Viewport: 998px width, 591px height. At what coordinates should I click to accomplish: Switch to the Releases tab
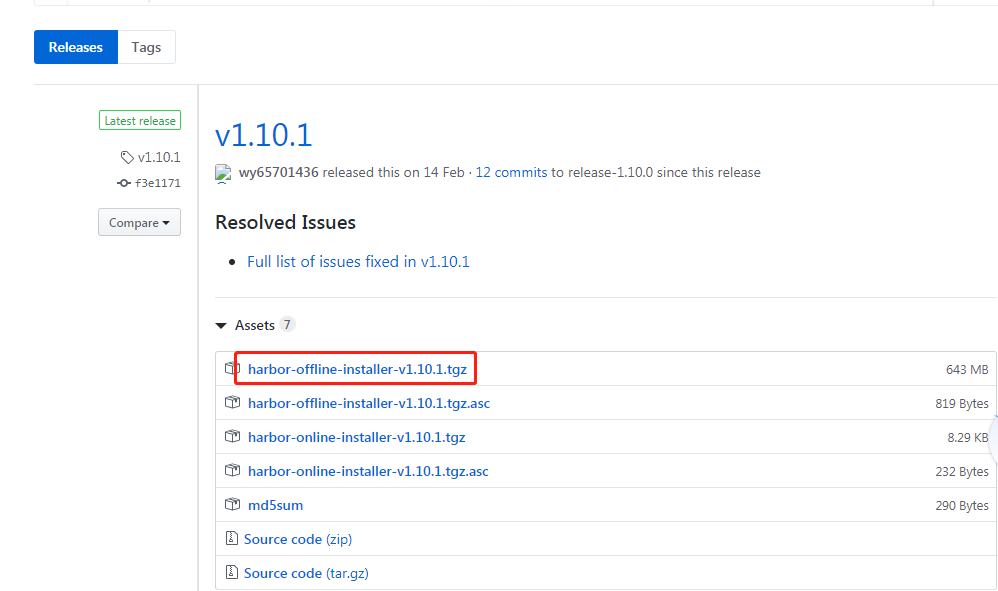pos(76,47)
